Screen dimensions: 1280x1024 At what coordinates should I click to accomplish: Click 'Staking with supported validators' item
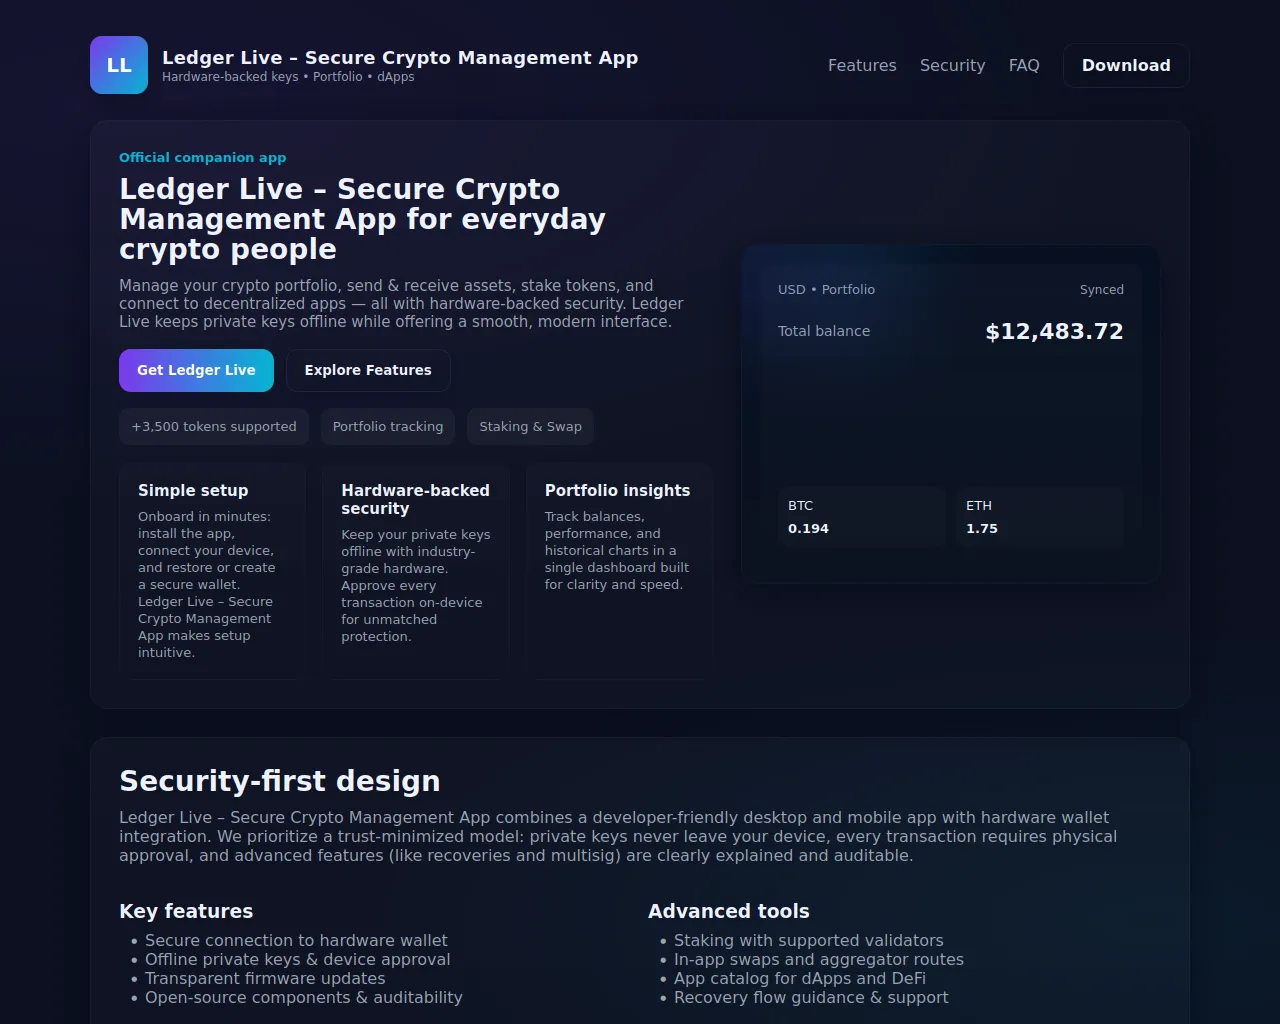click(x=809, y=940)
